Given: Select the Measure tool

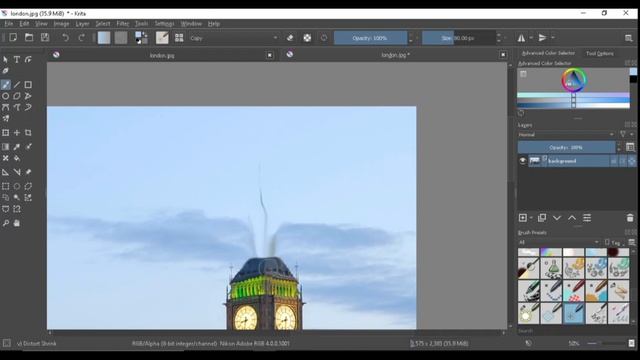Looking at the screenshot, I should click(x=17, y=172).
